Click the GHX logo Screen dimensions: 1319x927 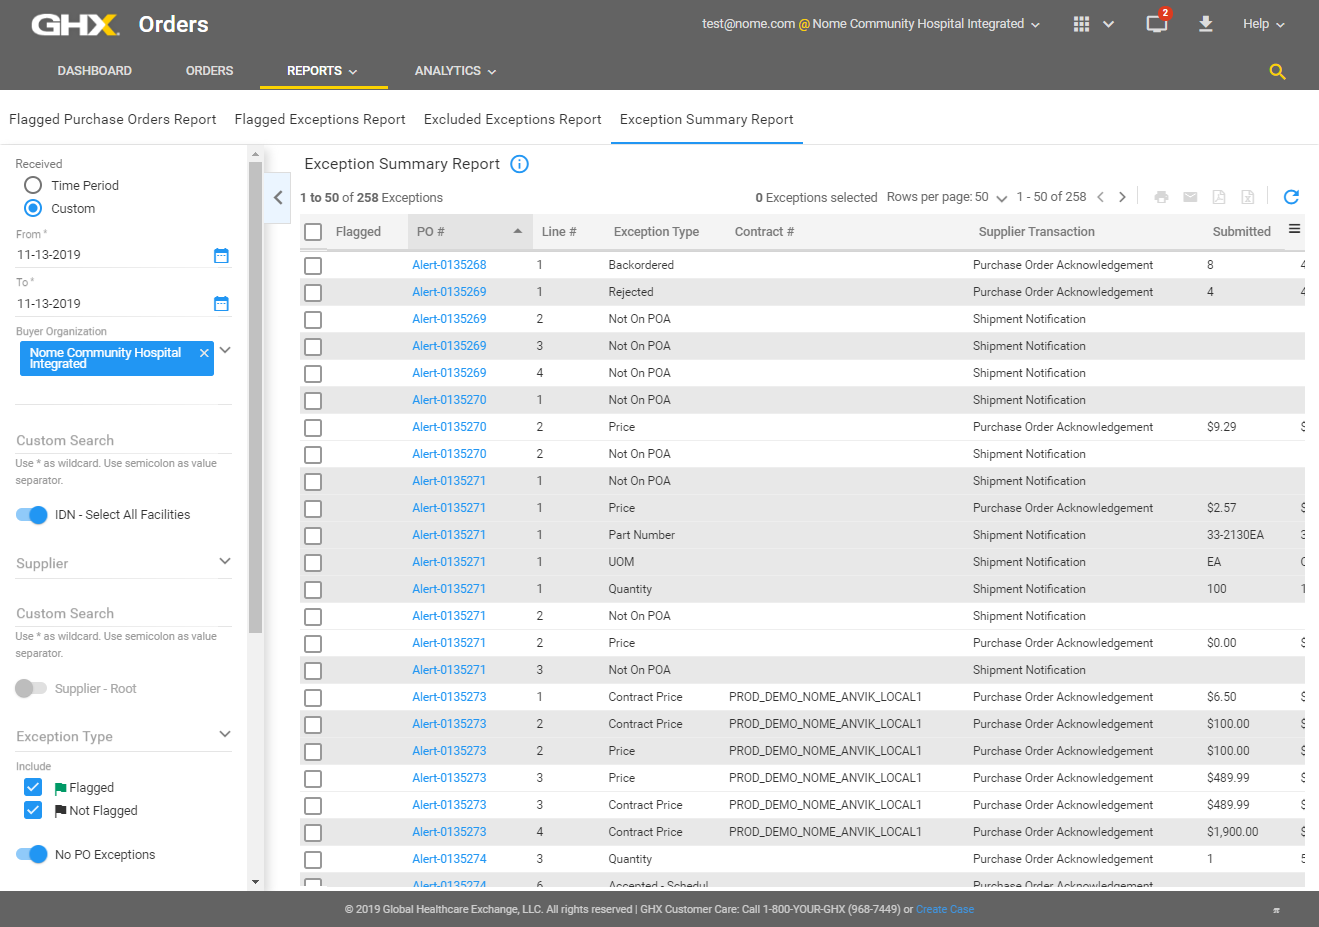point(75,24)
